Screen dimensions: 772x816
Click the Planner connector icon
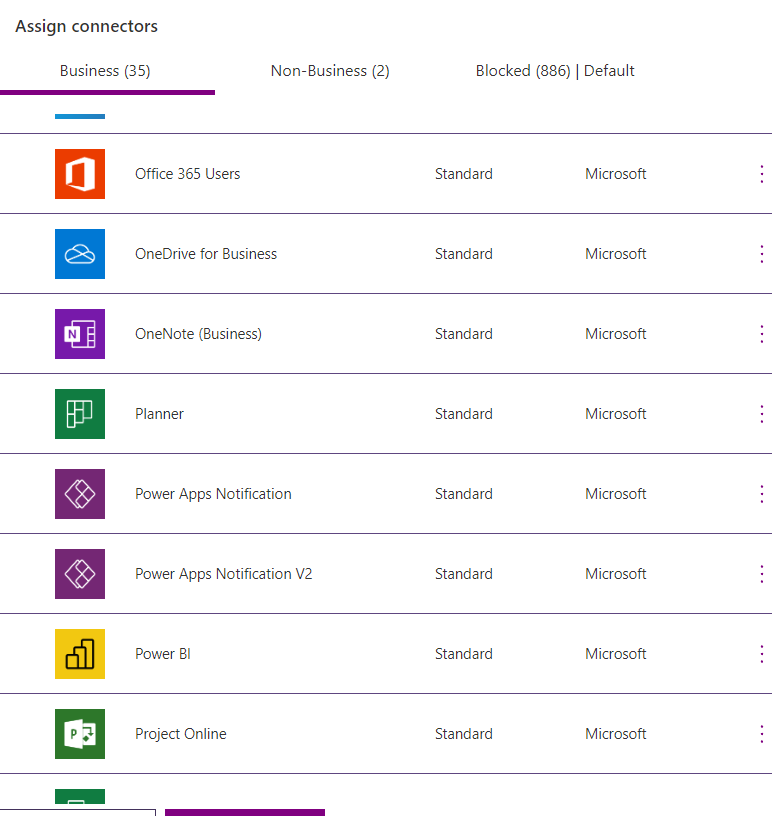(80, 413)
